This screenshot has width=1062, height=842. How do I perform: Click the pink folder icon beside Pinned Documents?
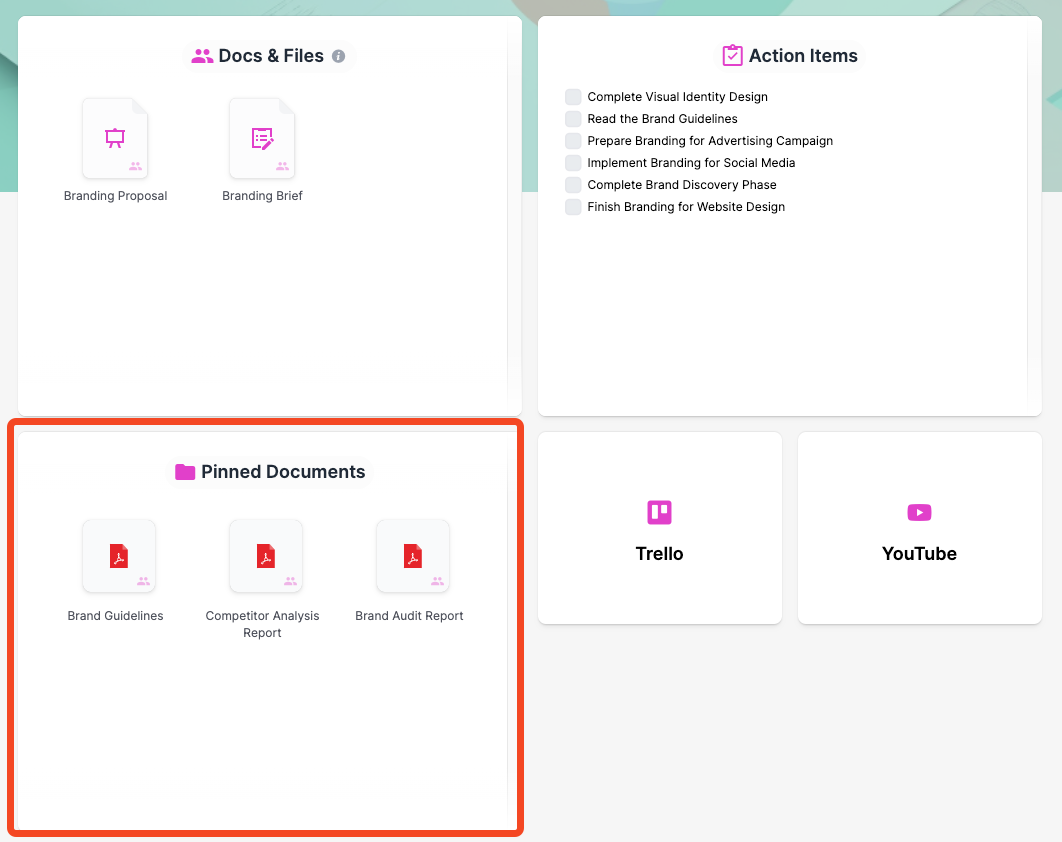[185, 472]
